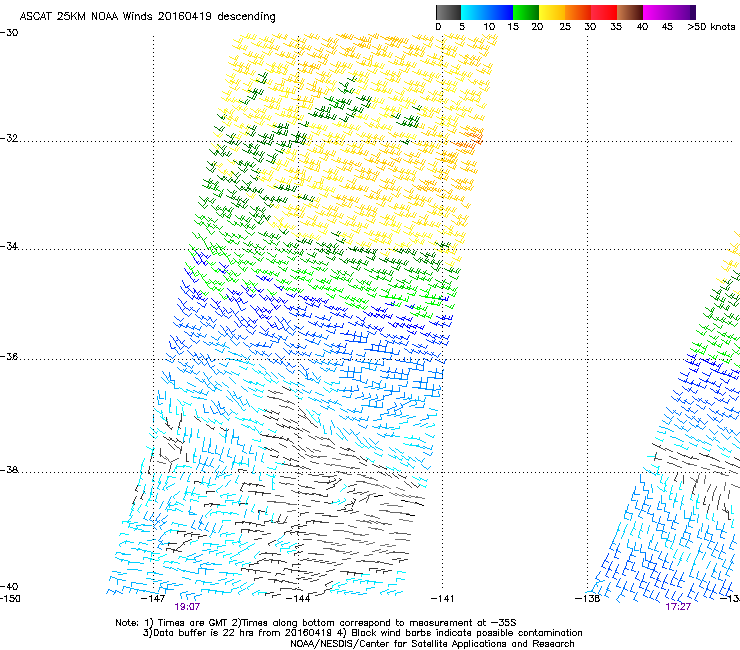Click the data buffer 22 hrs note line

coord(362,633)
